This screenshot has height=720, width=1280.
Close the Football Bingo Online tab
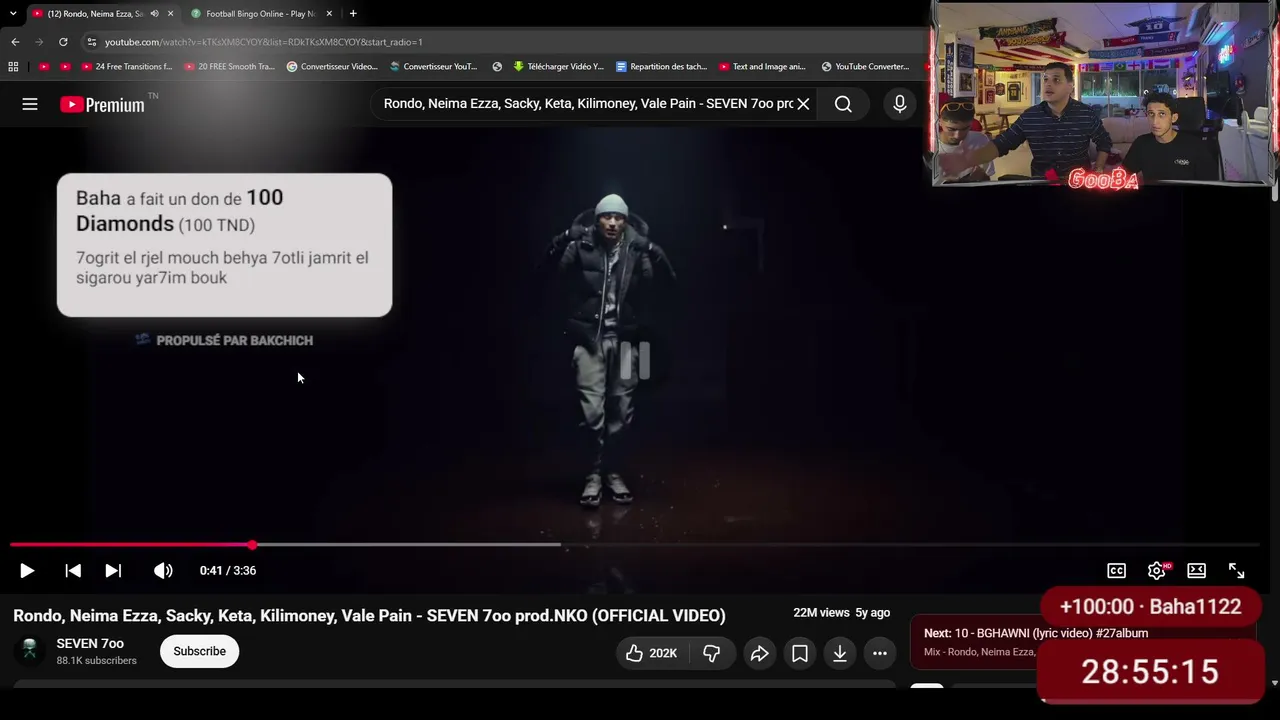click(329, 13)
